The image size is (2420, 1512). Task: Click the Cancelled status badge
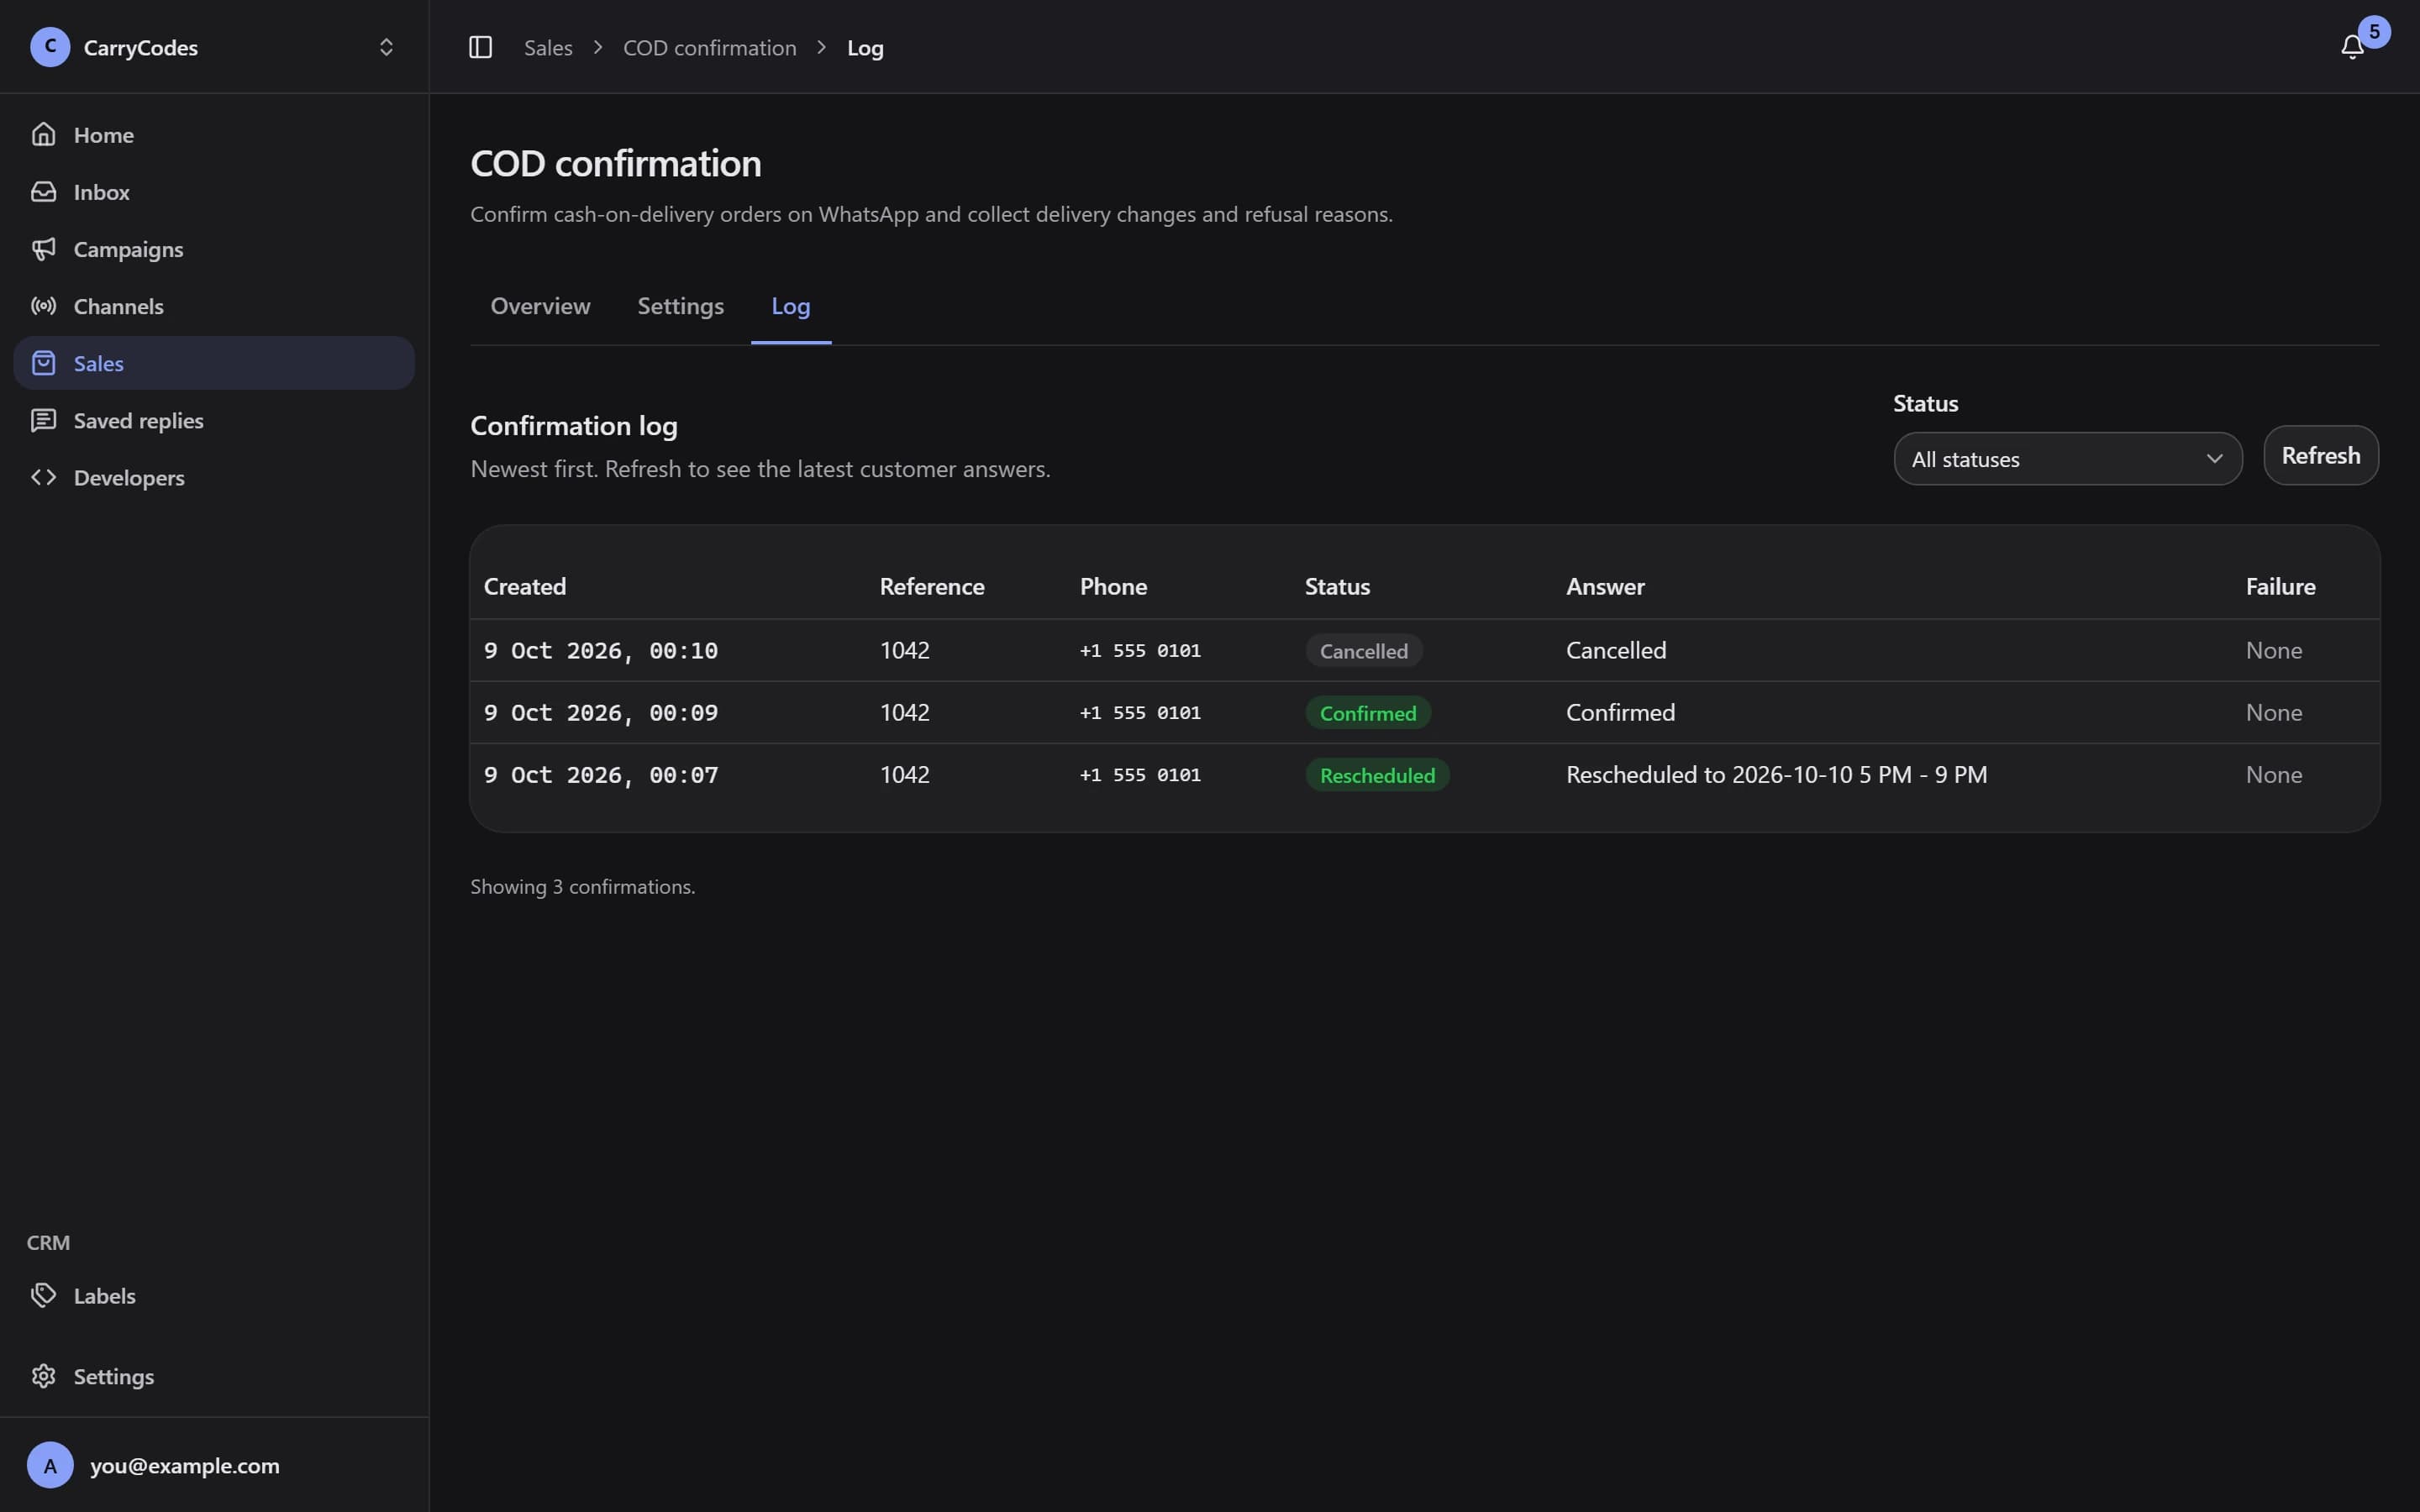(1363, 651)
